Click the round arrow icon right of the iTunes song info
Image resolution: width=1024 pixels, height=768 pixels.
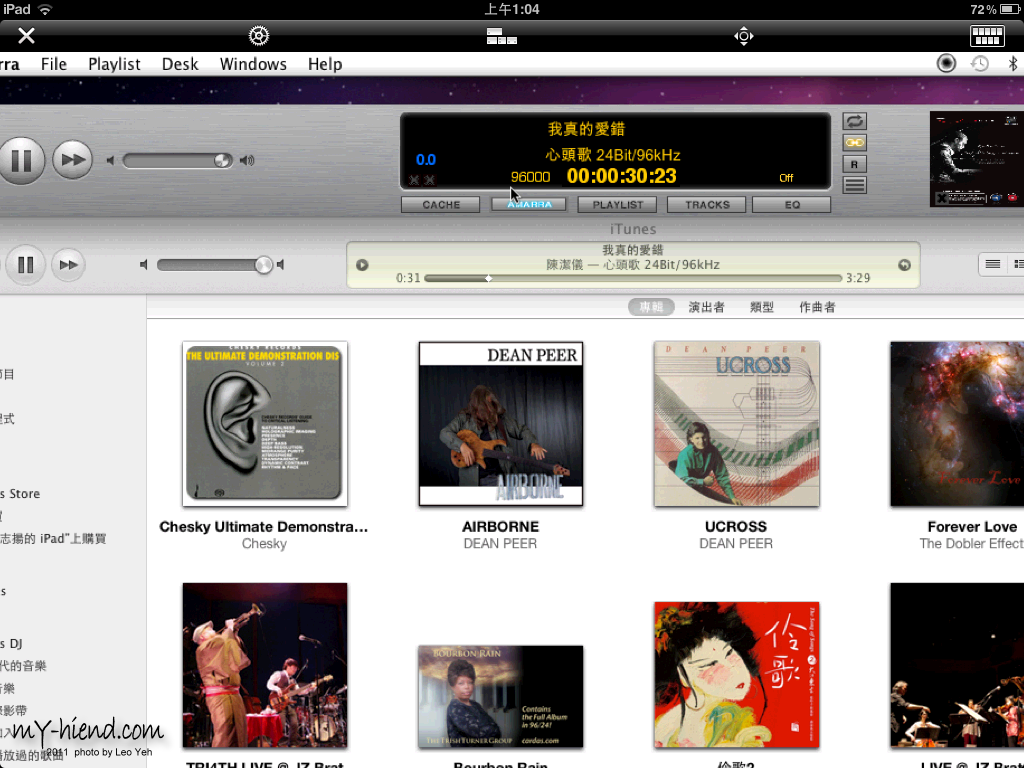[x=904, y=265]
